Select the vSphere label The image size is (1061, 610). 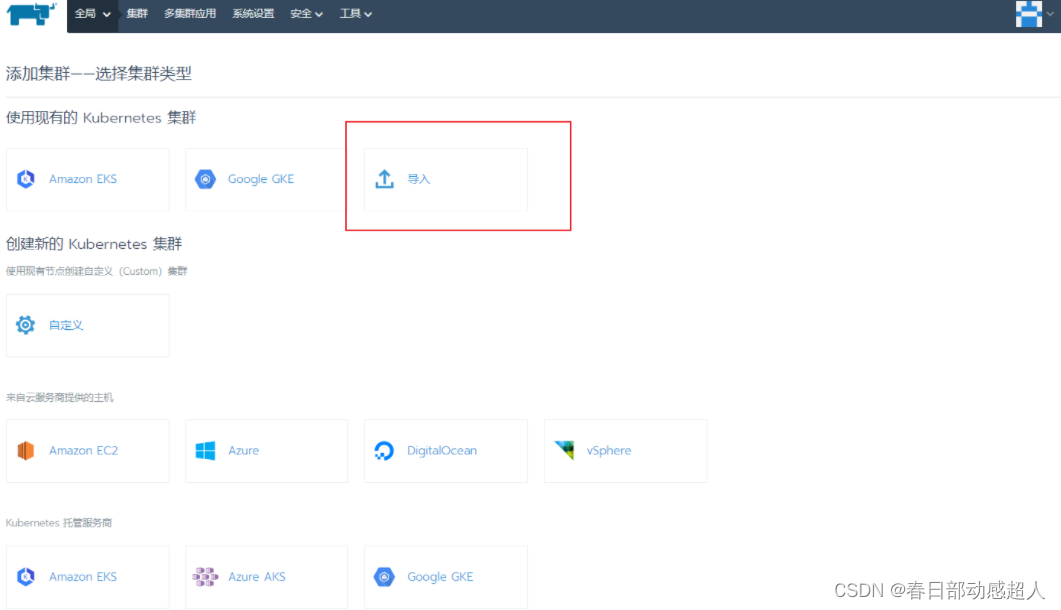pos(609,451)
